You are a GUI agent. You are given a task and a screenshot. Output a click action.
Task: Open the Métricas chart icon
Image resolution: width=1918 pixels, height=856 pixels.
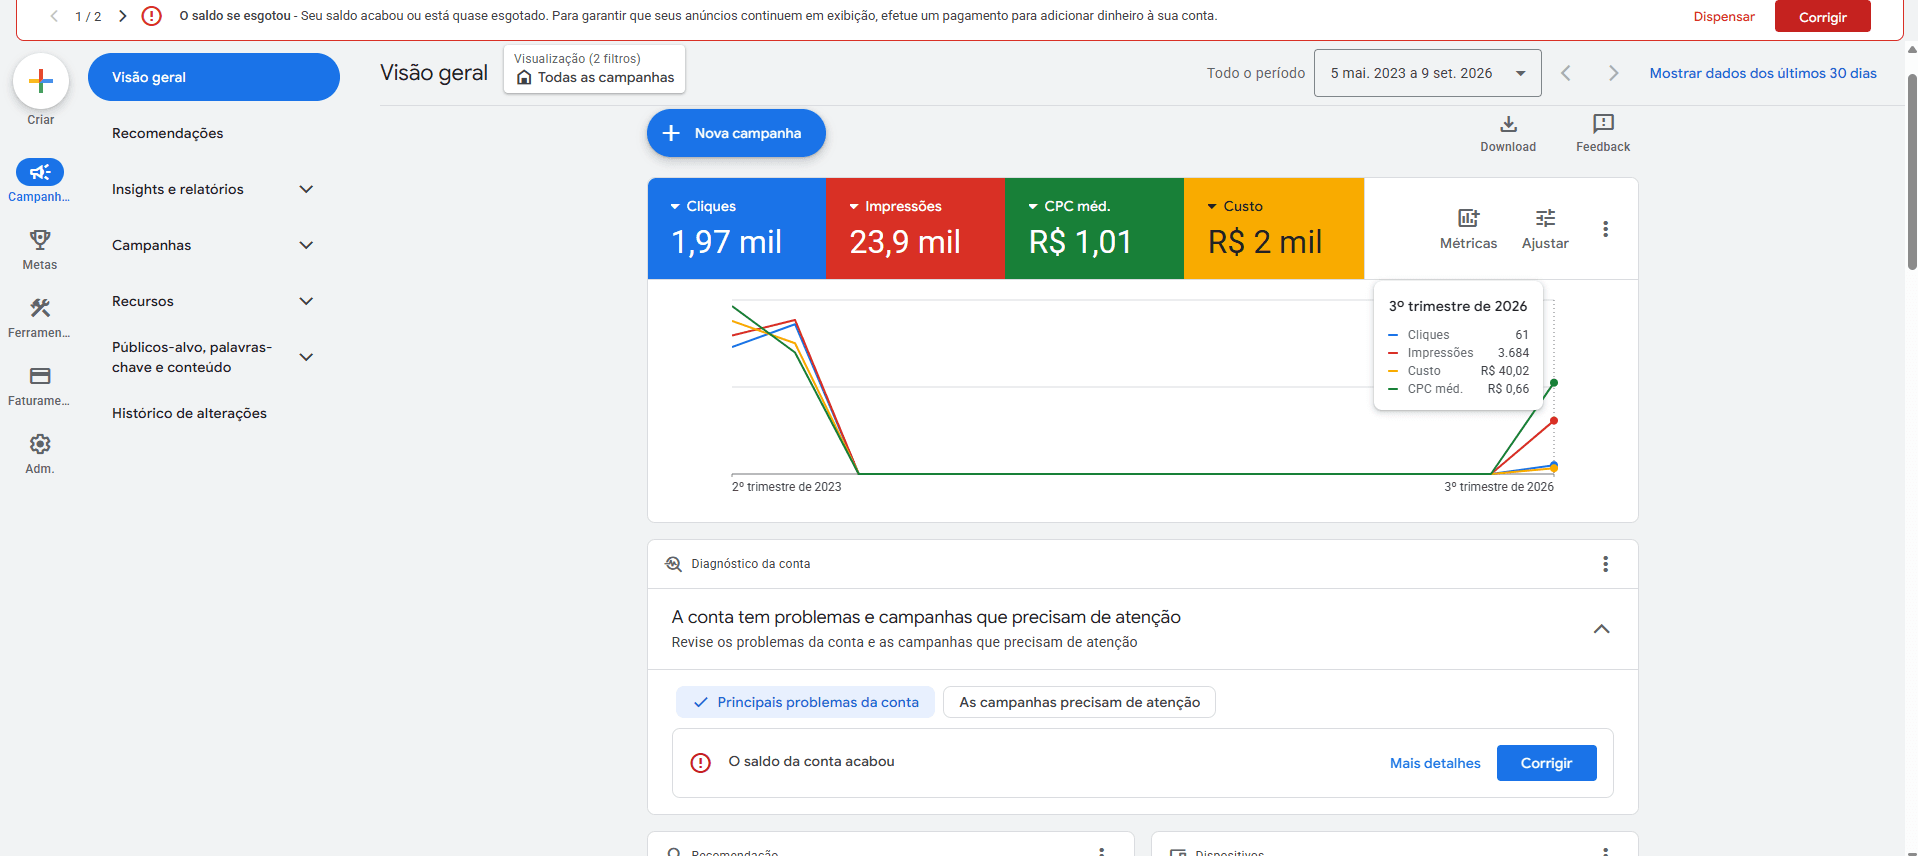(1468, 218)
